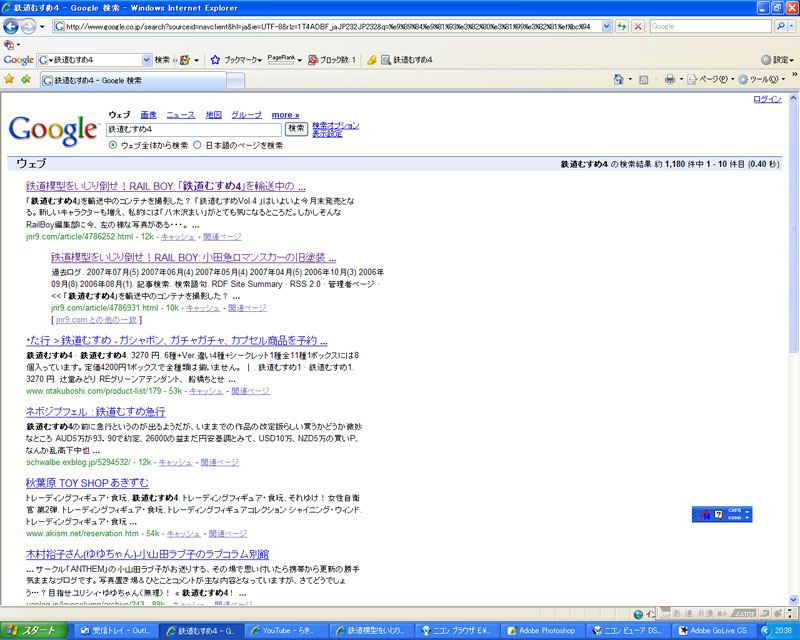Open the ツール(O) dropdown menu
Image resolution: width=800 pixels, height=640 pixels.
(x=765, y=79)
